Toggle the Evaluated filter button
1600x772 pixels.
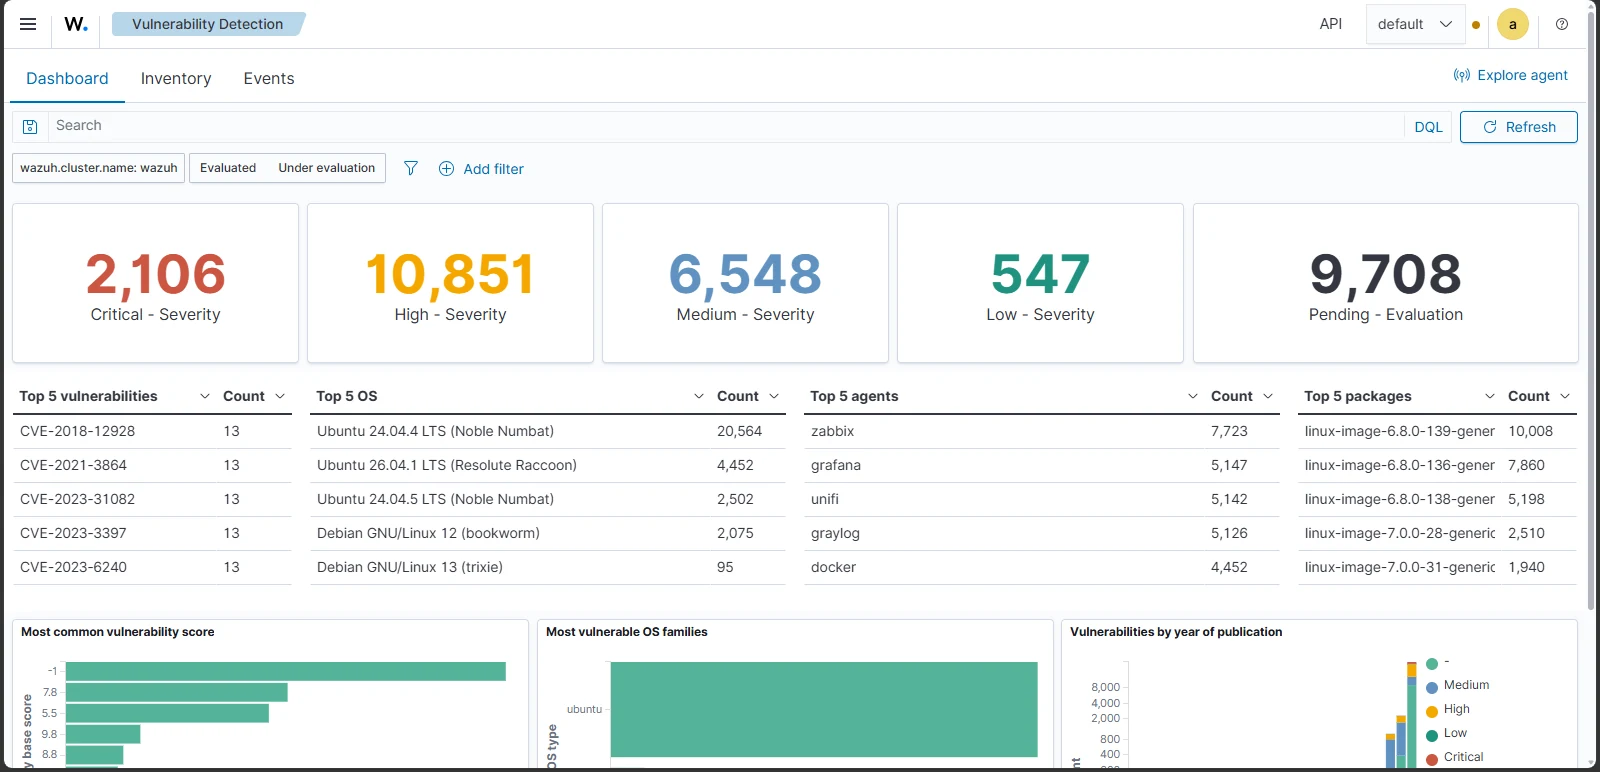228,168
